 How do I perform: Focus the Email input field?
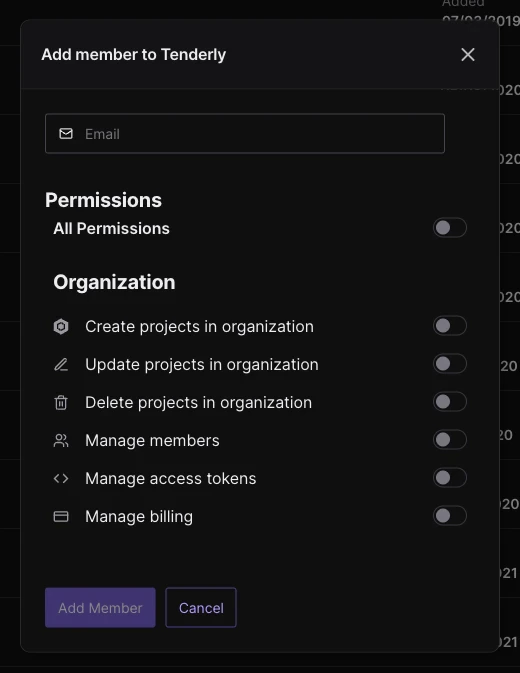click(245, 133)
